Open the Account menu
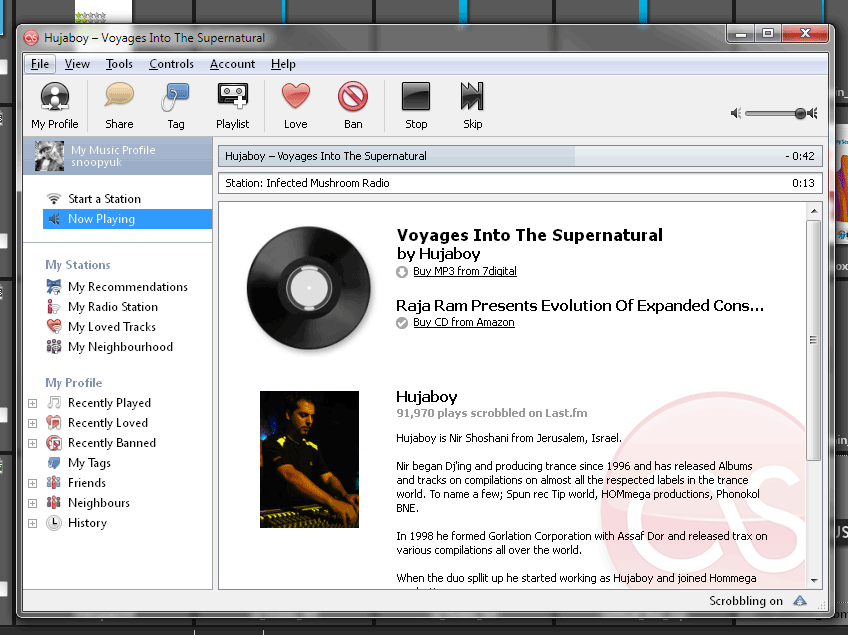 pyautogui.click(x=232, y=64)
